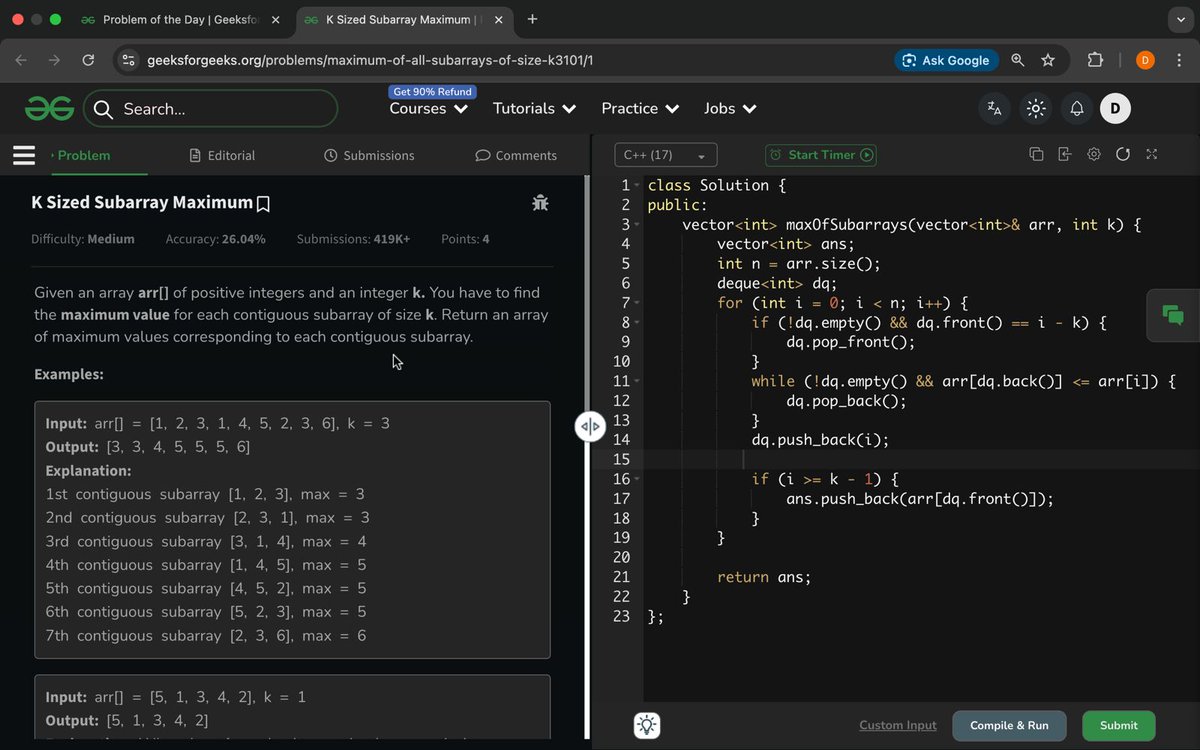
Task: Click the panel splitter handle
Action: click(x=589, y=426)
